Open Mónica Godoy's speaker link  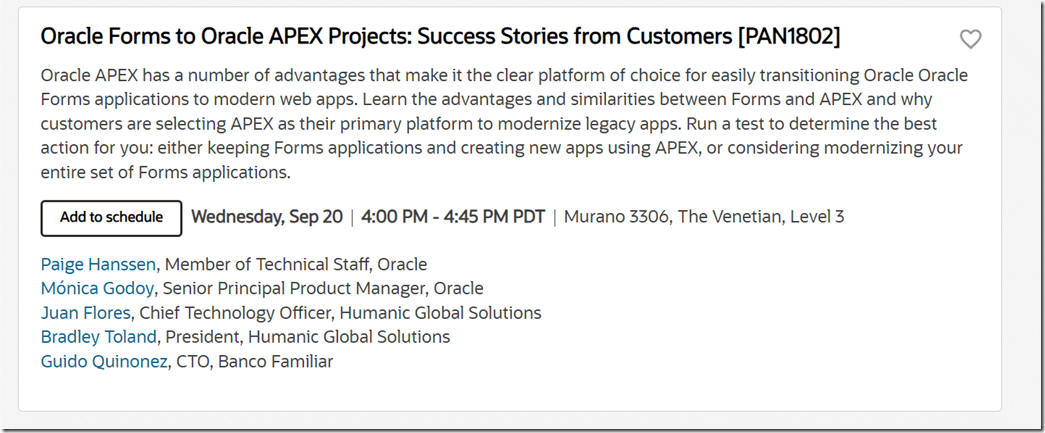coord(98,289)
